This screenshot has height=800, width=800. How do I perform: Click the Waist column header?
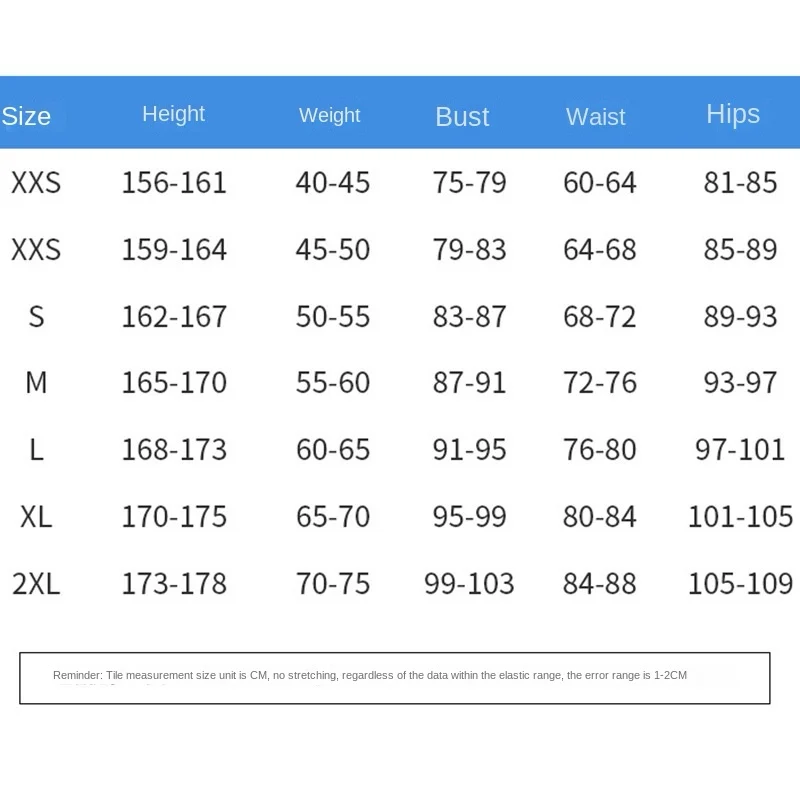point(595,117)
